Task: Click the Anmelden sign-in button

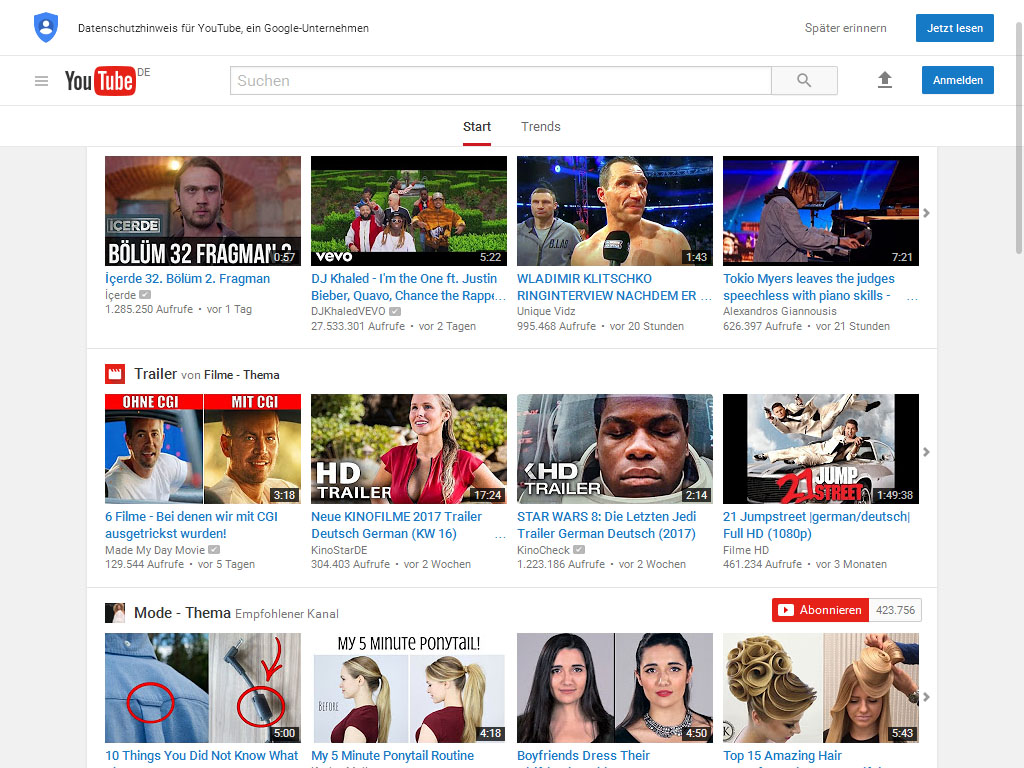Action: [958, 80]
